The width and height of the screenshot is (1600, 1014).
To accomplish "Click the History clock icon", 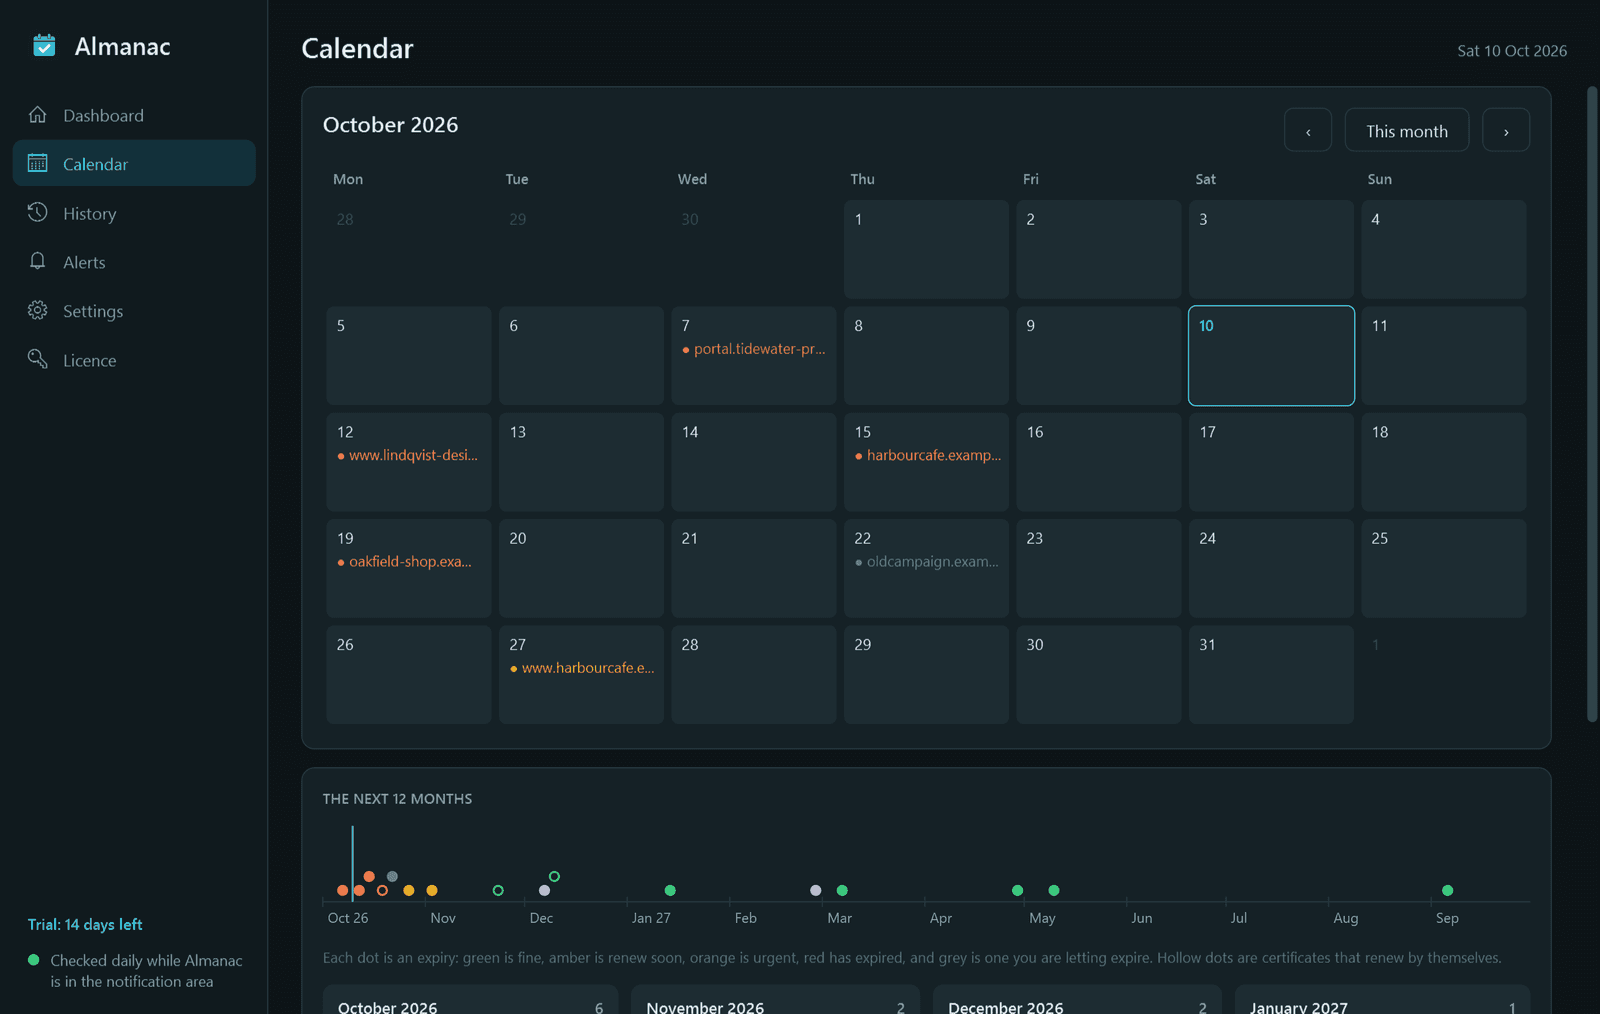I will coord(38,212).
